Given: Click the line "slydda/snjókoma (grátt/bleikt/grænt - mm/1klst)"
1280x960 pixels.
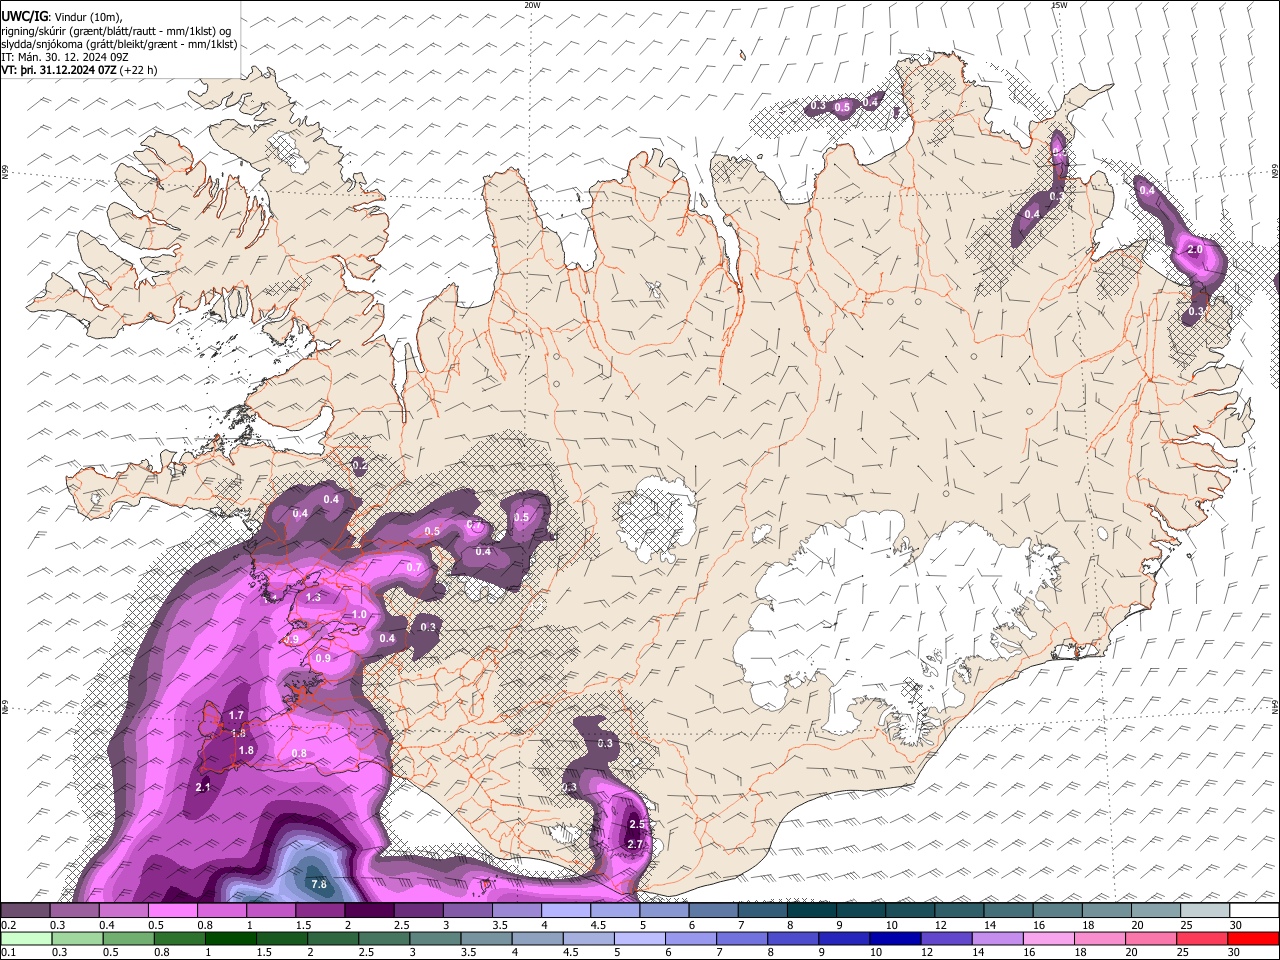Looking at the screenshot, I should (x=119, y=44).
